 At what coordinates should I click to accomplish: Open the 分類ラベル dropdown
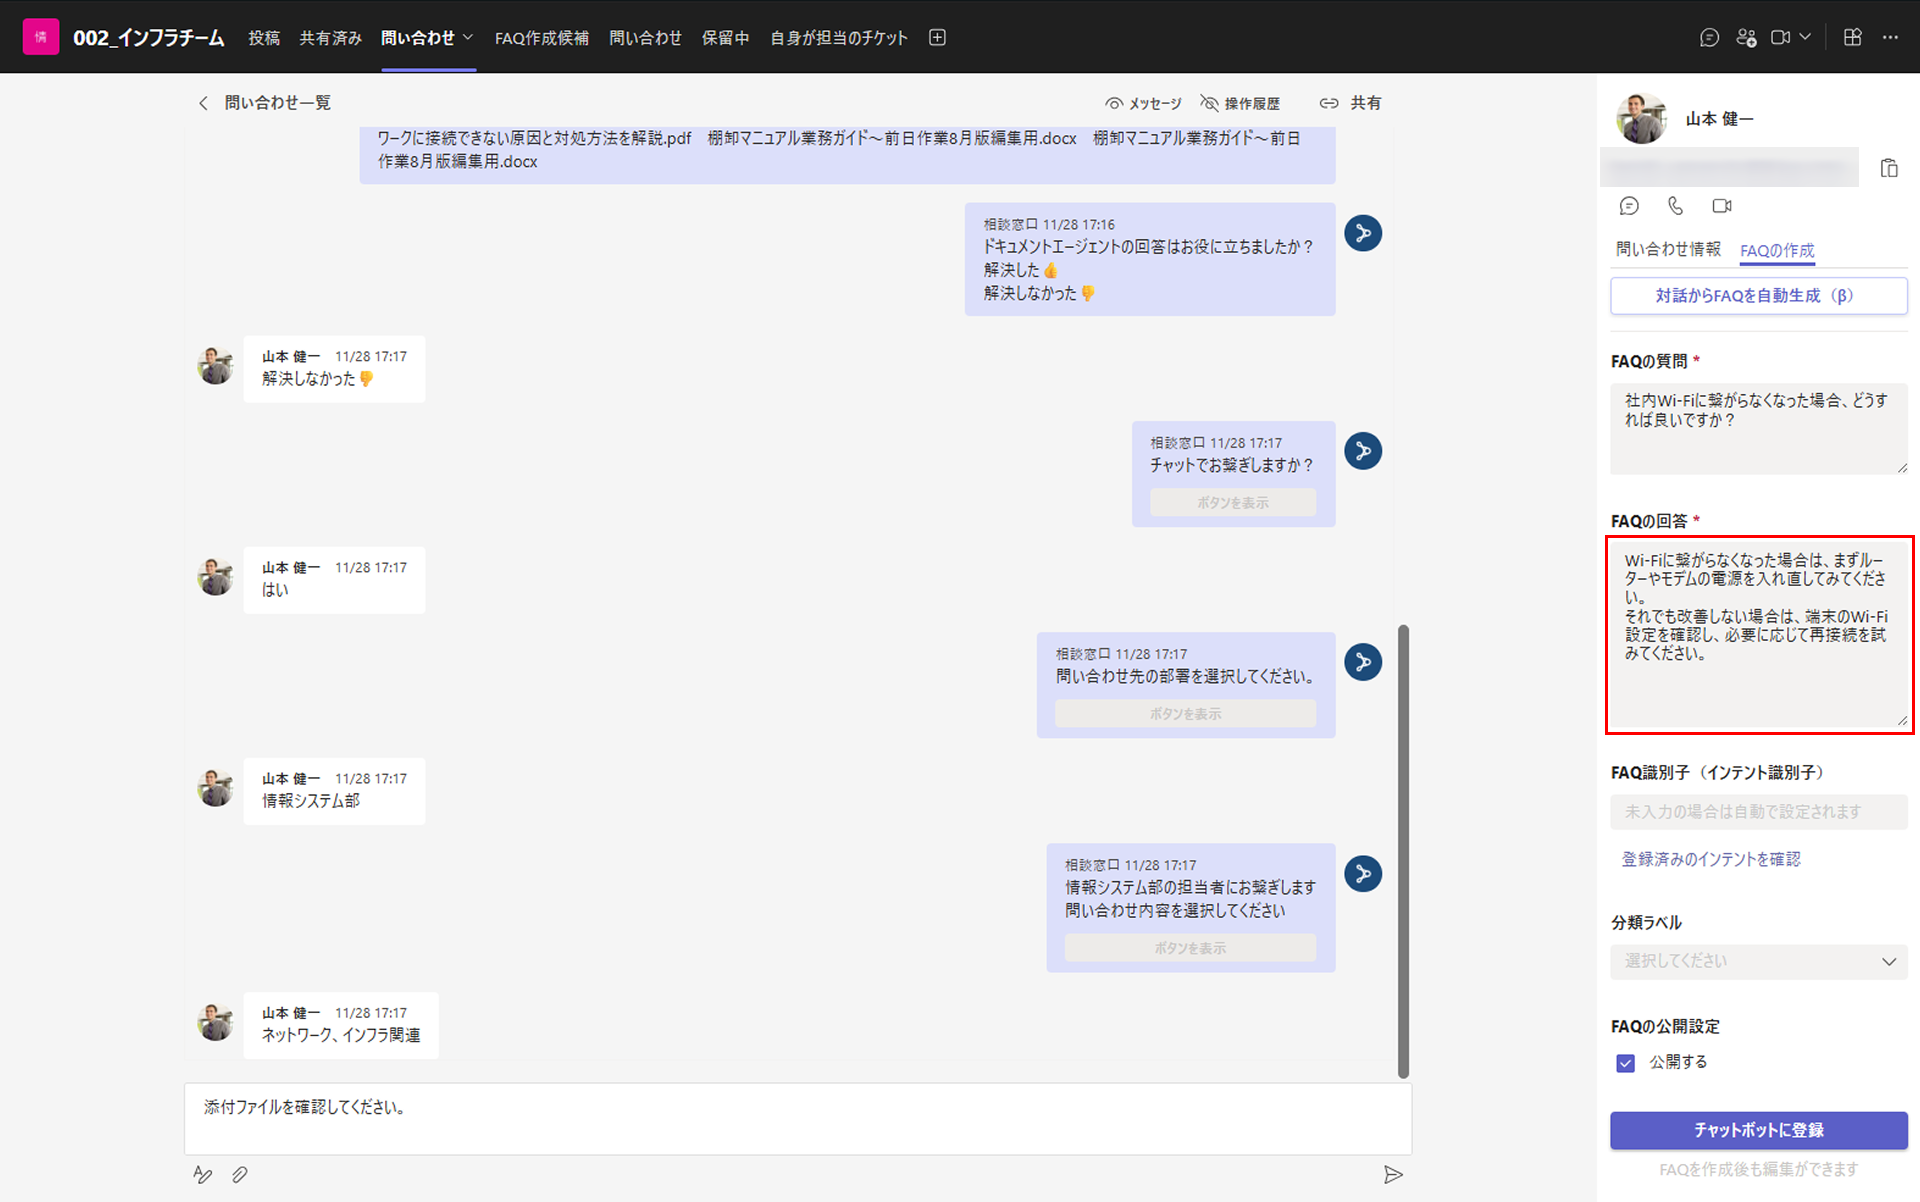[1758, 961]
